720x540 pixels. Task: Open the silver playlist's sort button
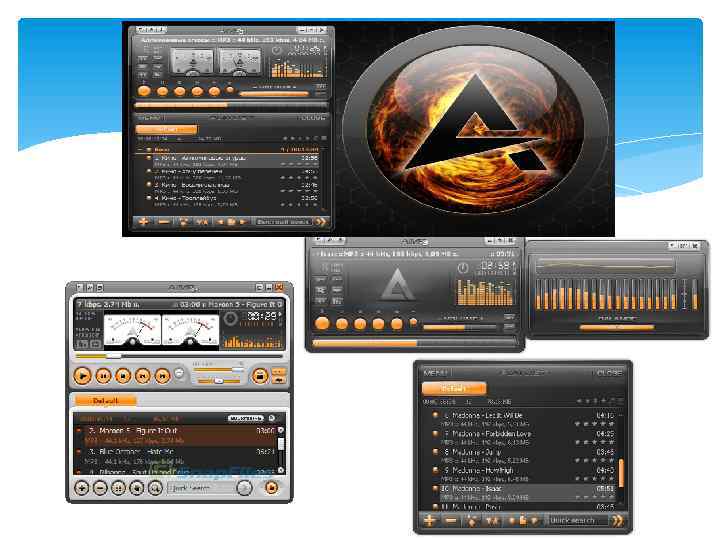118,488
